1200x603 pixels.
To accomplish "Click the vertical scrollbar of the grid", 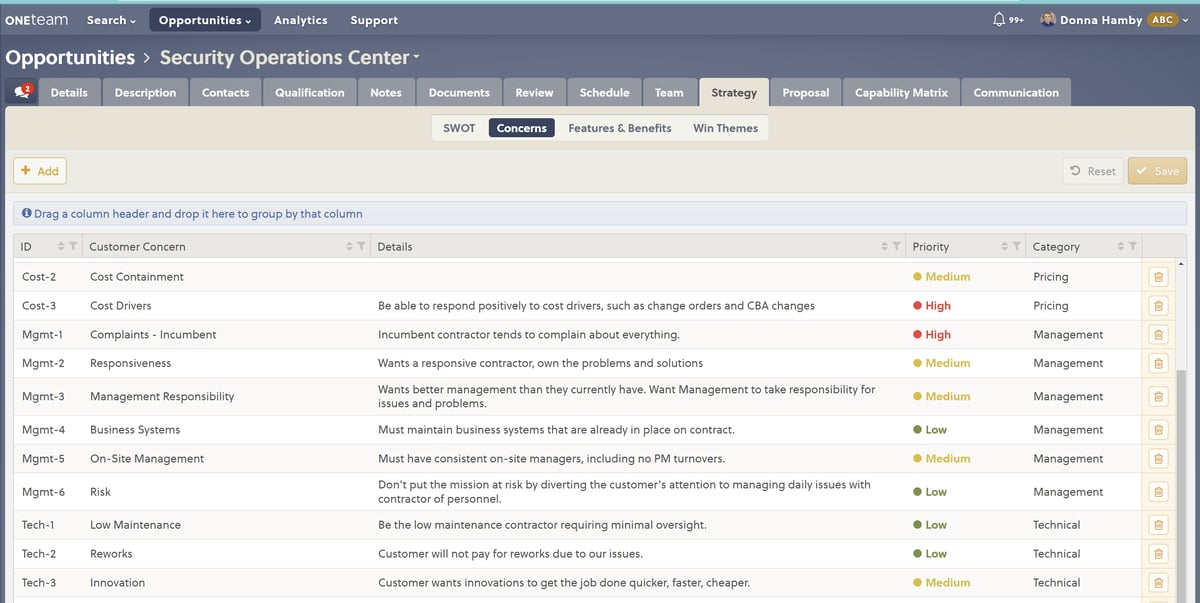I will tap(1182, 450).
